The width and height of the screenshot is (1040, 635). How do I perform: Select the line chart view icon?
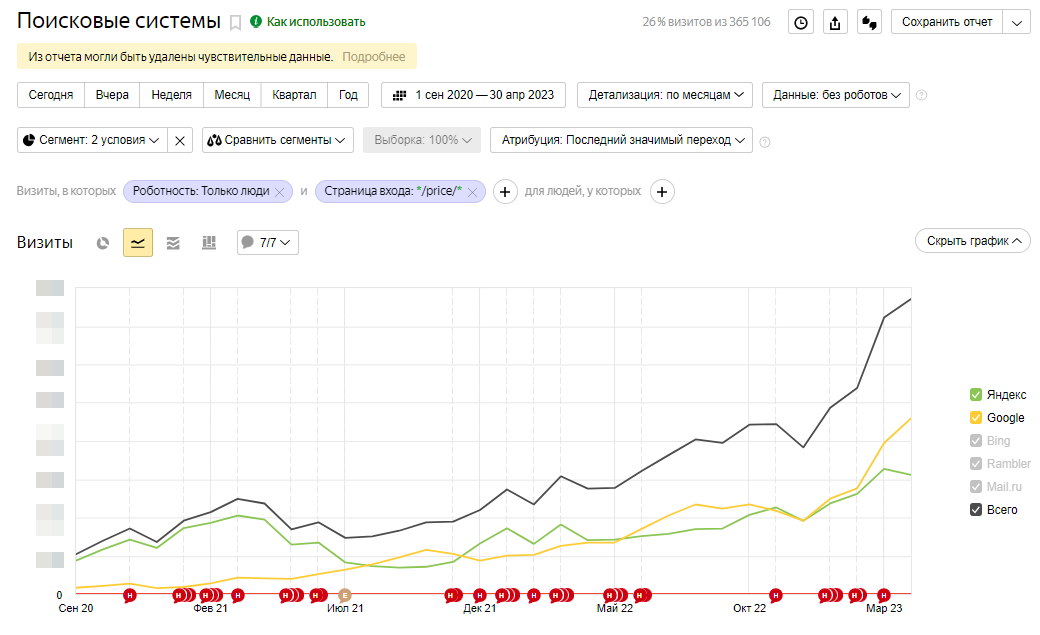coord(138,242)
